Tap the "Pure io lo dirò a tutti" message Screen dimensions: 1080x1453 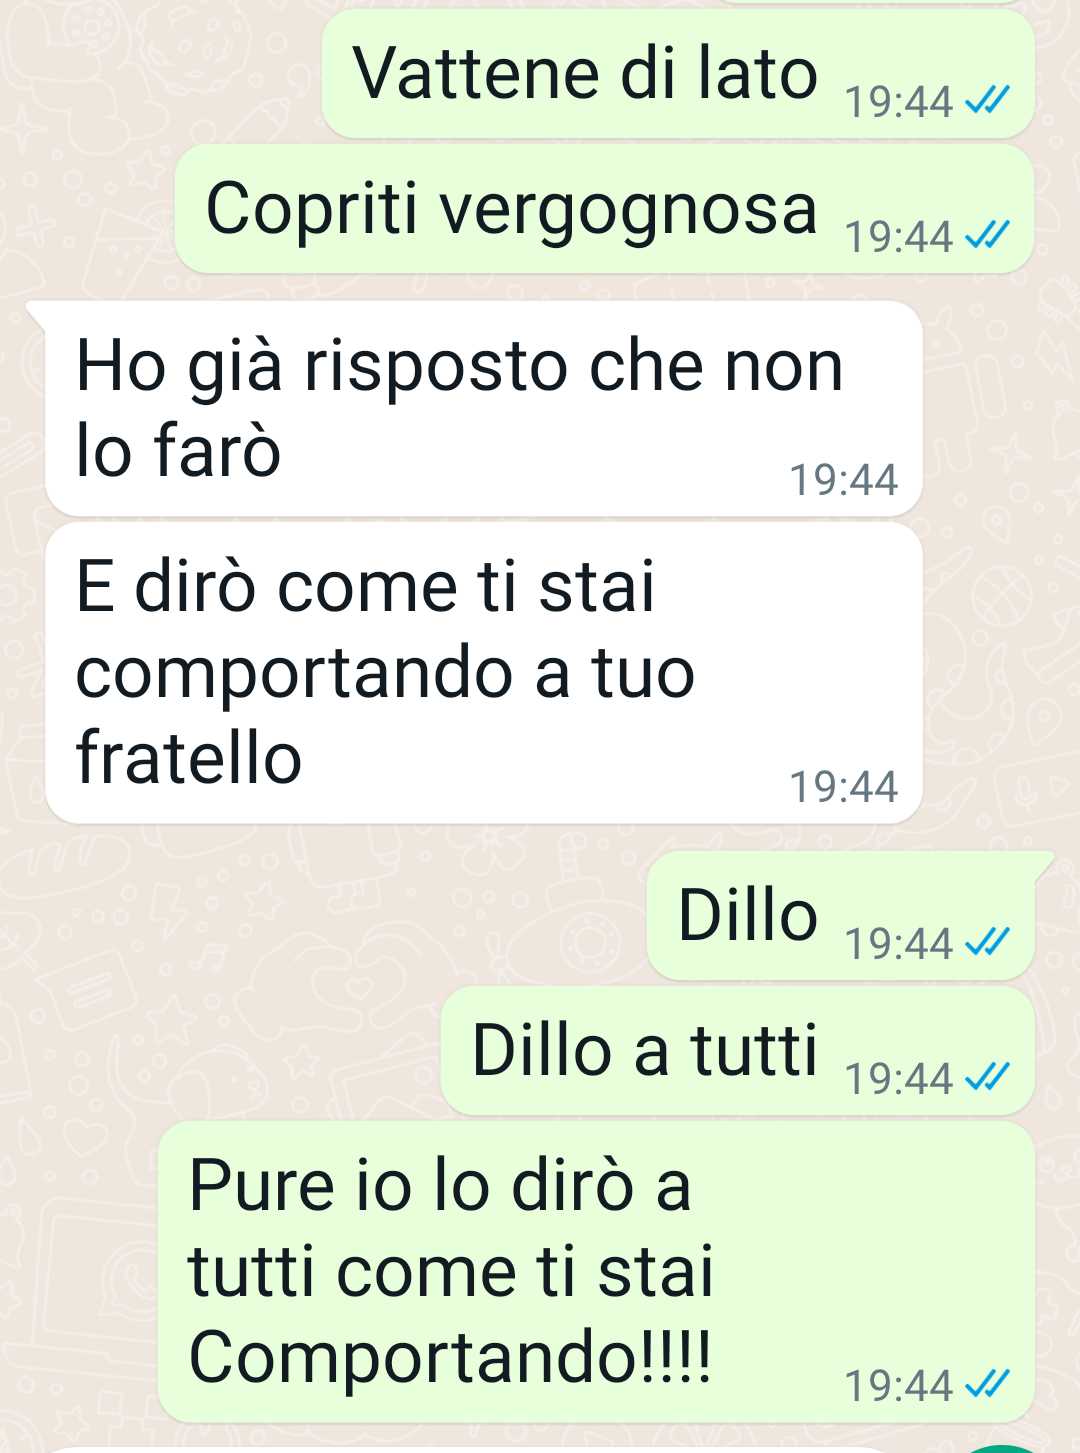pos(596,1272)
